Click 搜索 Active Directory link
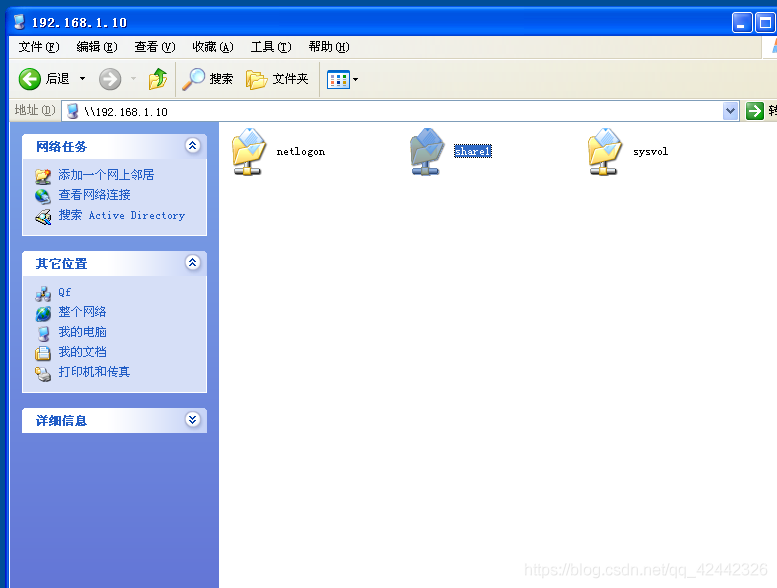Screen dimensions: 777x588 122,215
